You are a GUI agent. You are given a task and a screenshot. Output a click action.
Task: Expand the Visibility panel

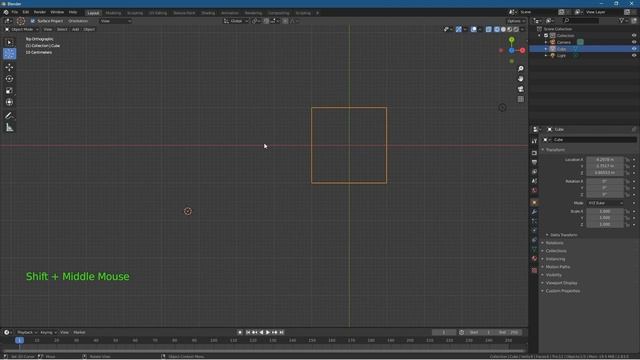pyautogui.click(x=553, y=275)
